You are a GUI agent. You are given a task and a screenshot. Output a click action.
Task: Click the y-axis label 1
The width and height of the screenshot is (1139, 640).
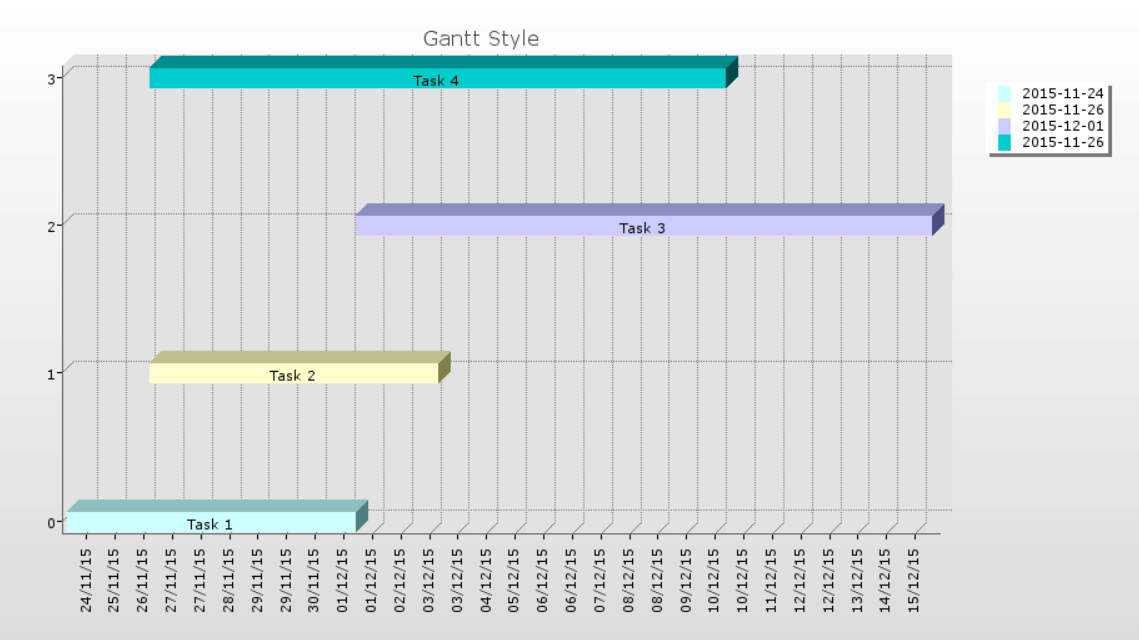click(x=52, y=375)
